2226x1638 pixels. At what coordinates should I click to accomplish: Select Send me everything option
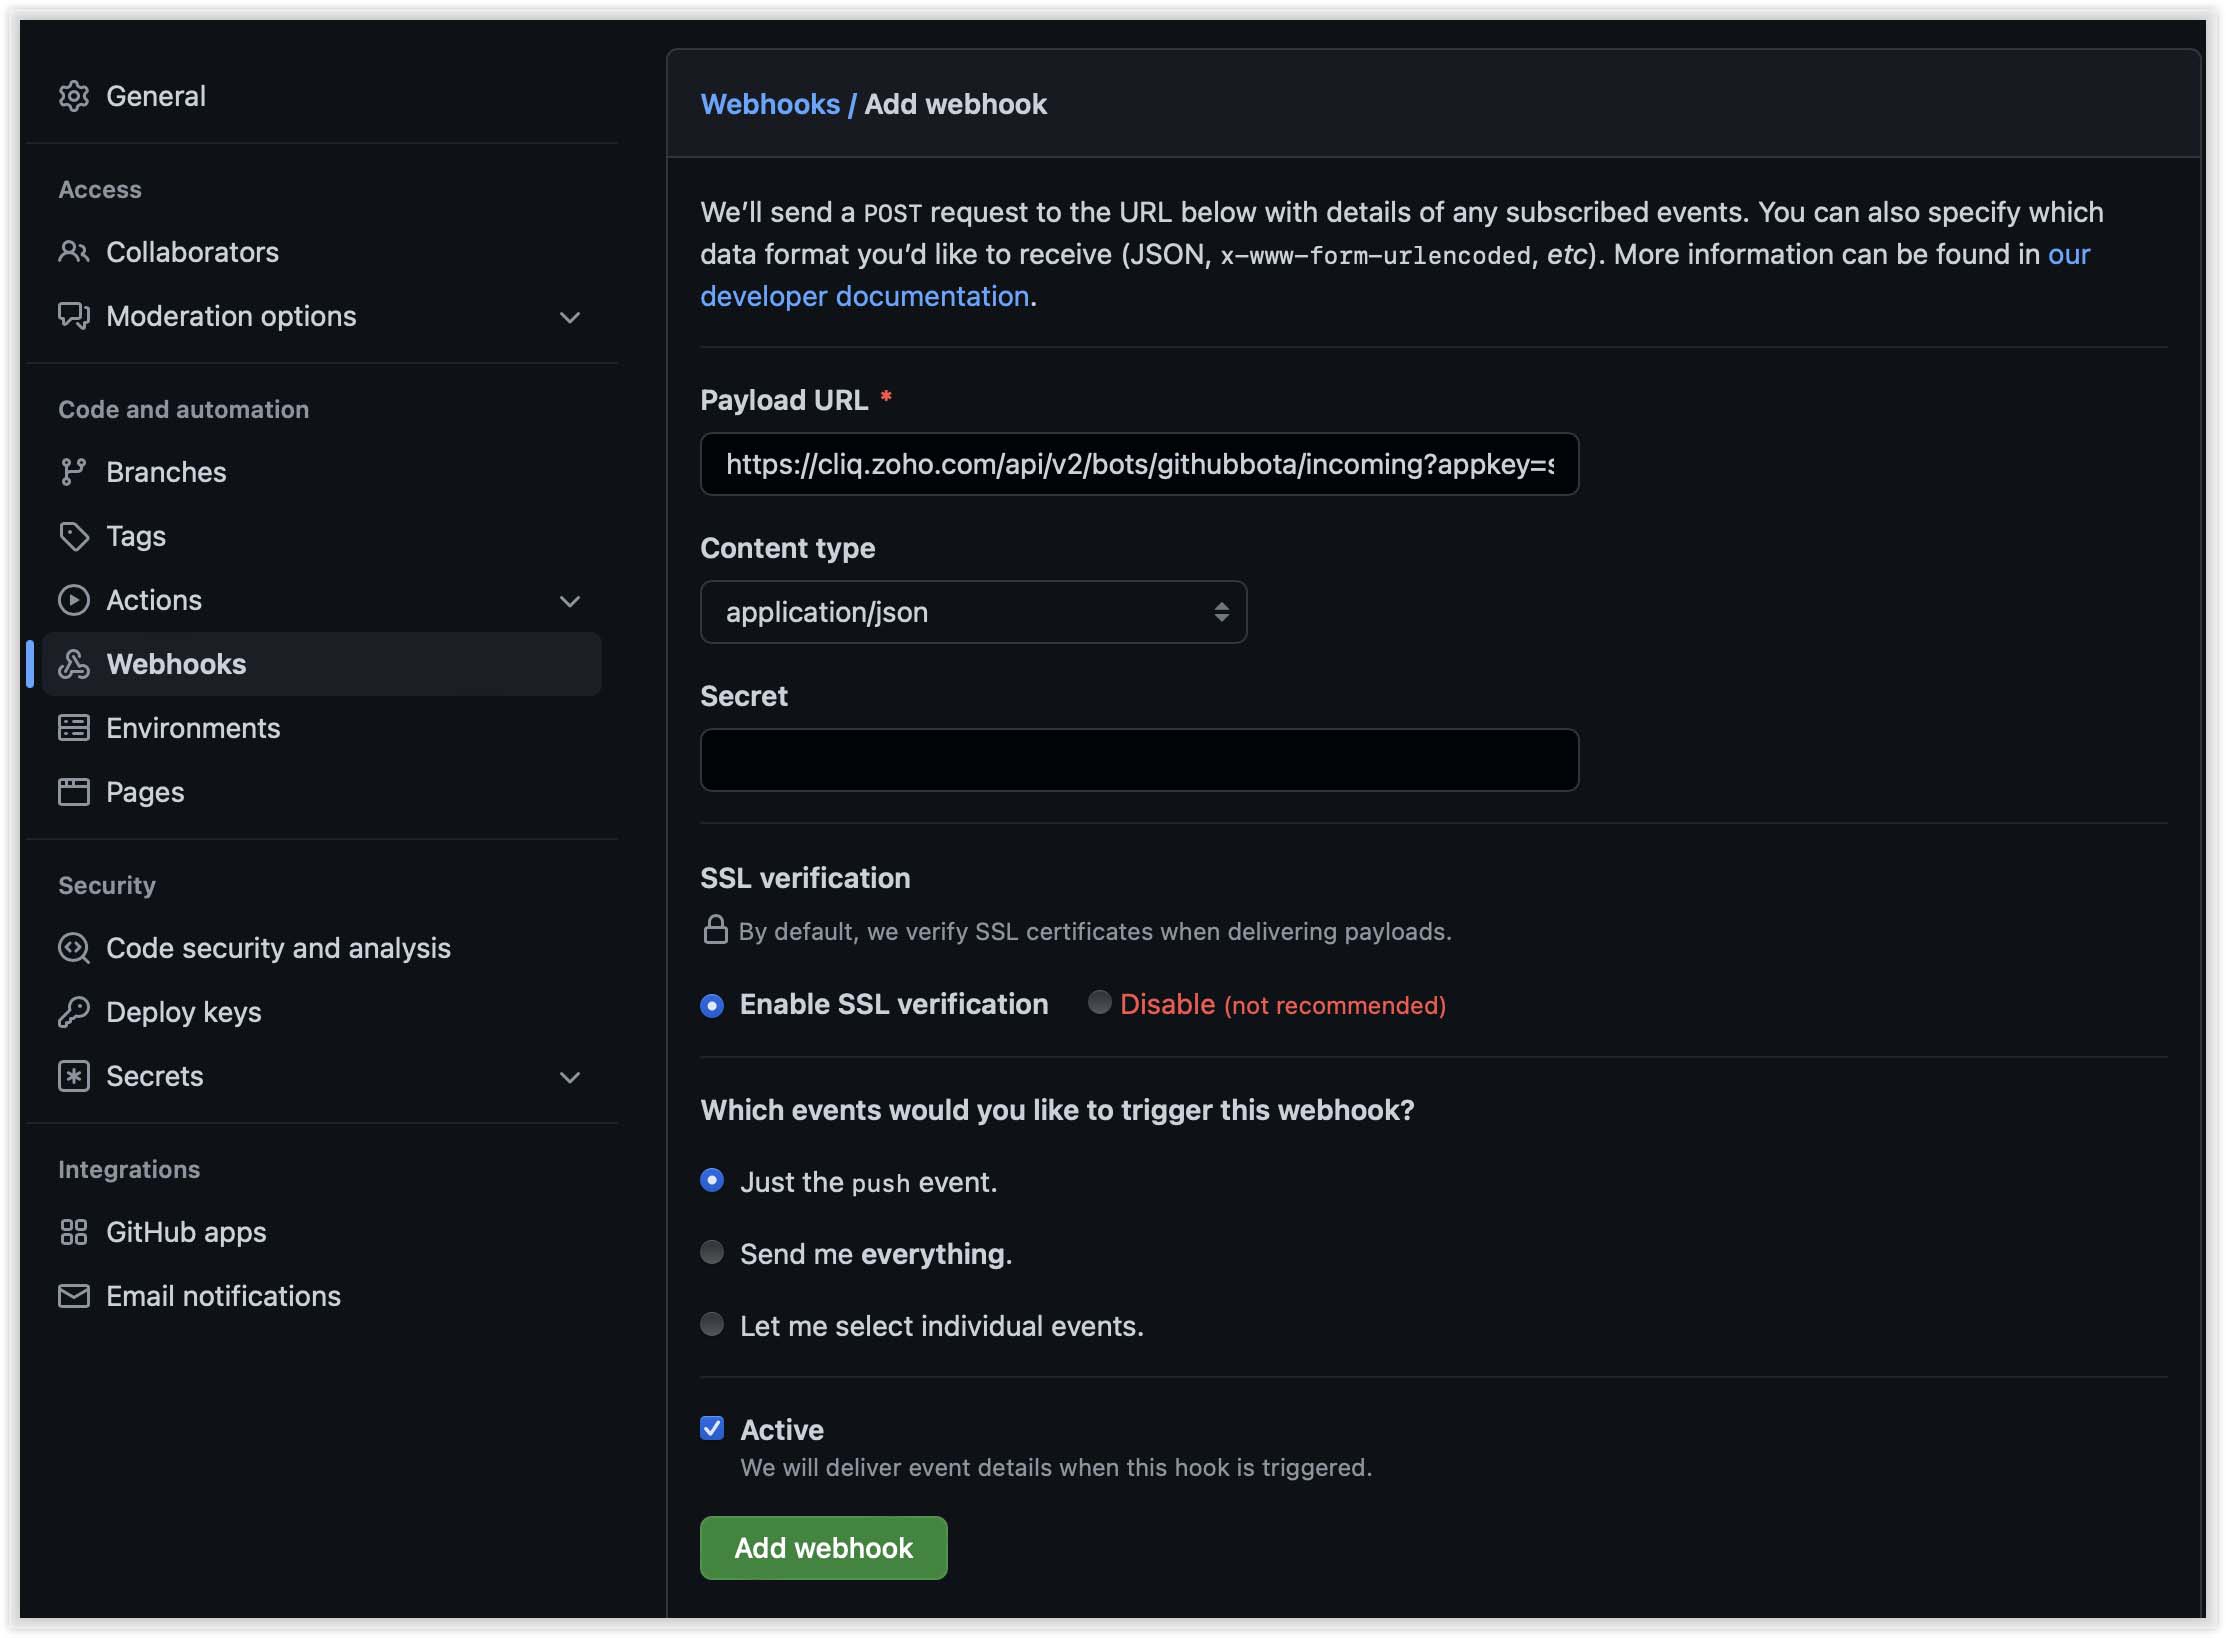coord(712,1253)
